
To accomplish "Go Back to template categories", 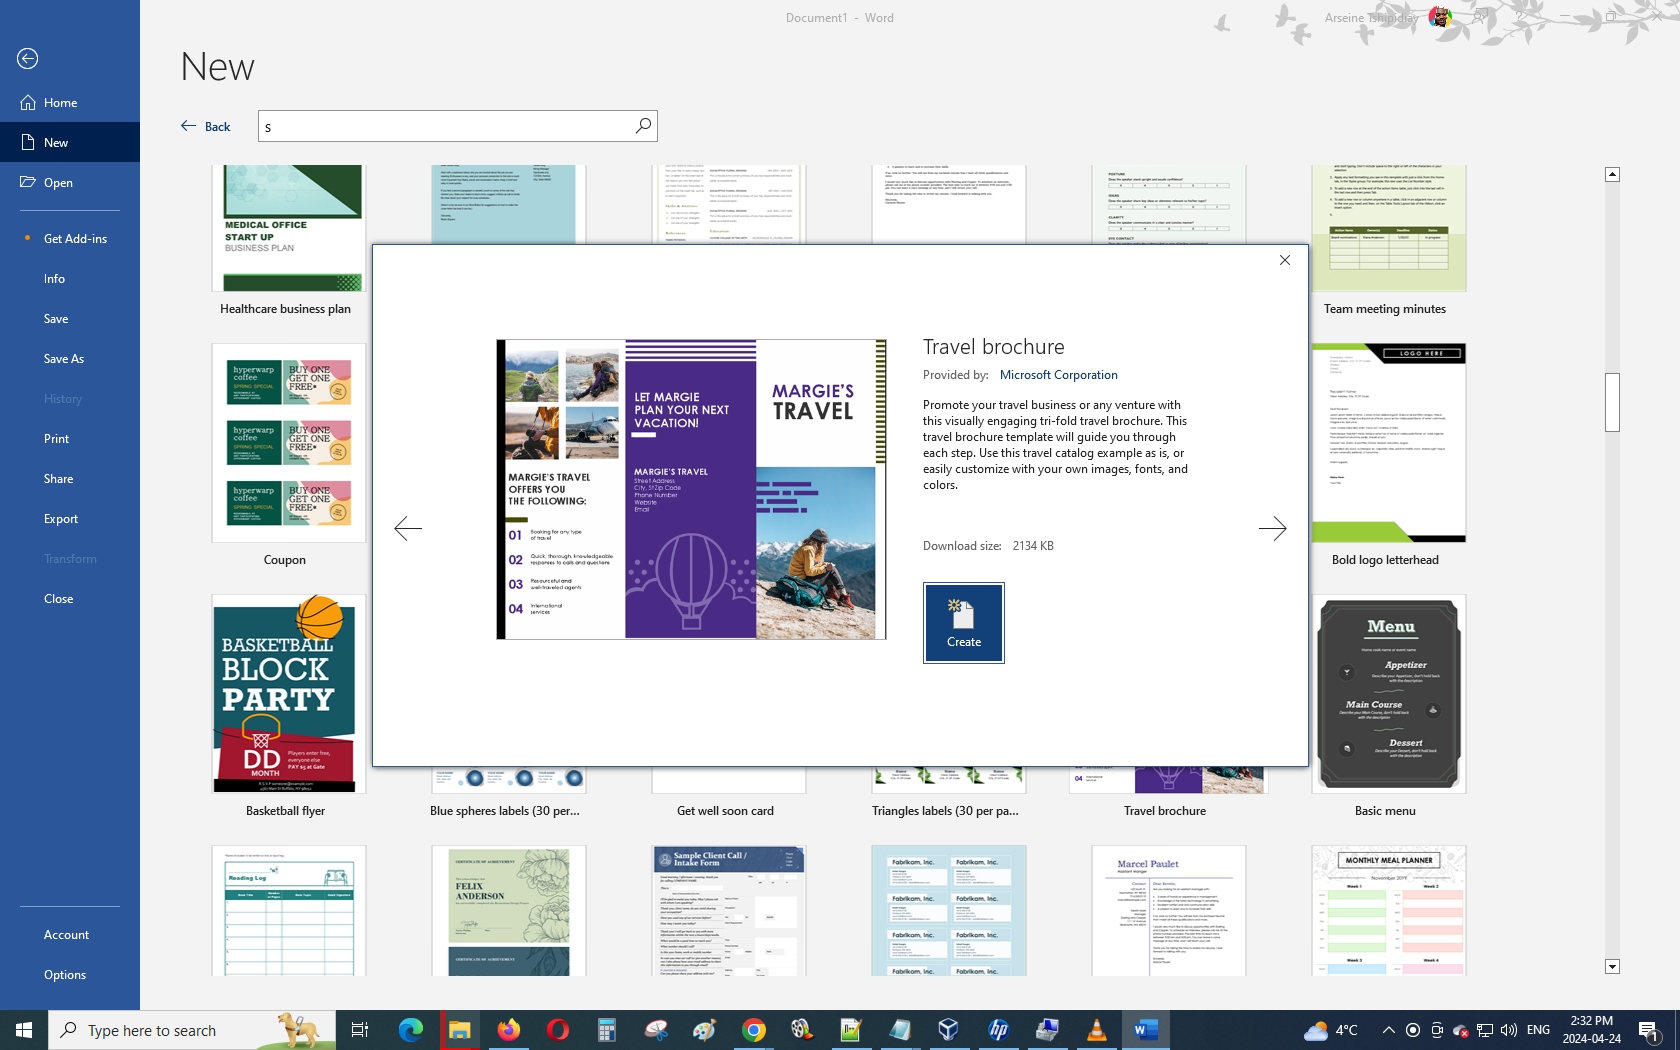I will point(206,126).
